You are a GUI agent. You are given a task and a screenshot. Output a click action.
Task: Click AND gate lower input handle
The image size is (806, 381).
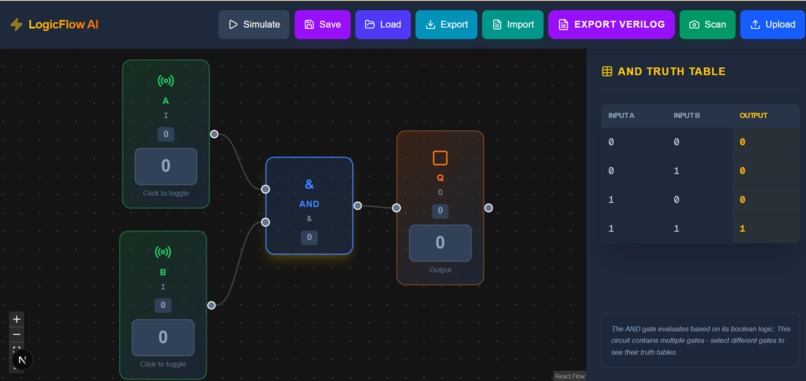265,222
